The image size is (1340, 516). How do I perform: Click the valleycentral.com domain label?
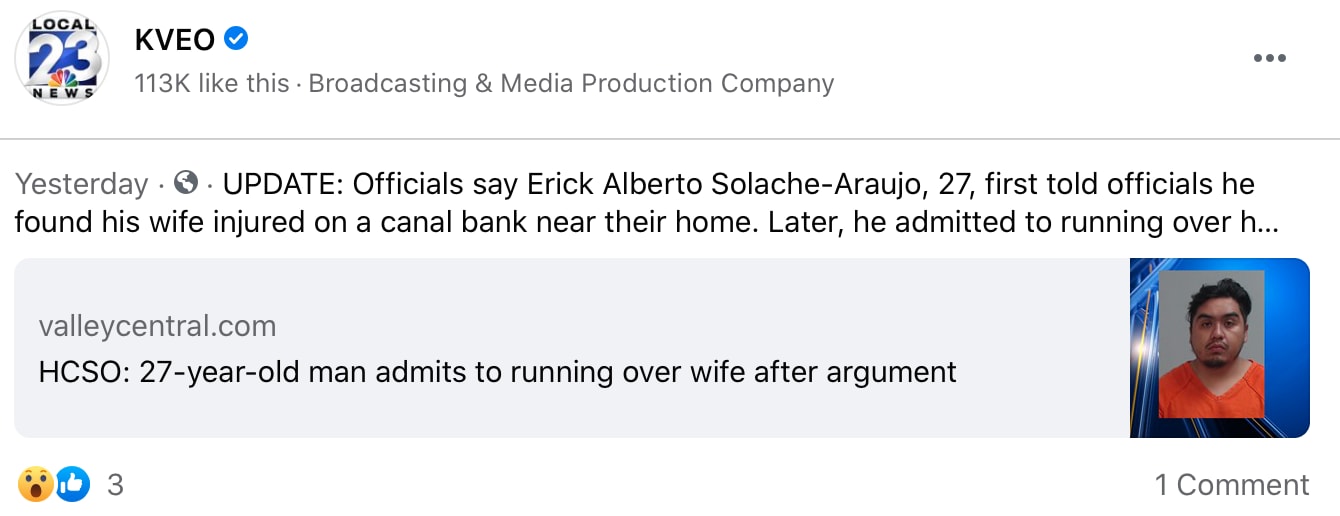pyautogui.click(x=157, y=326)
